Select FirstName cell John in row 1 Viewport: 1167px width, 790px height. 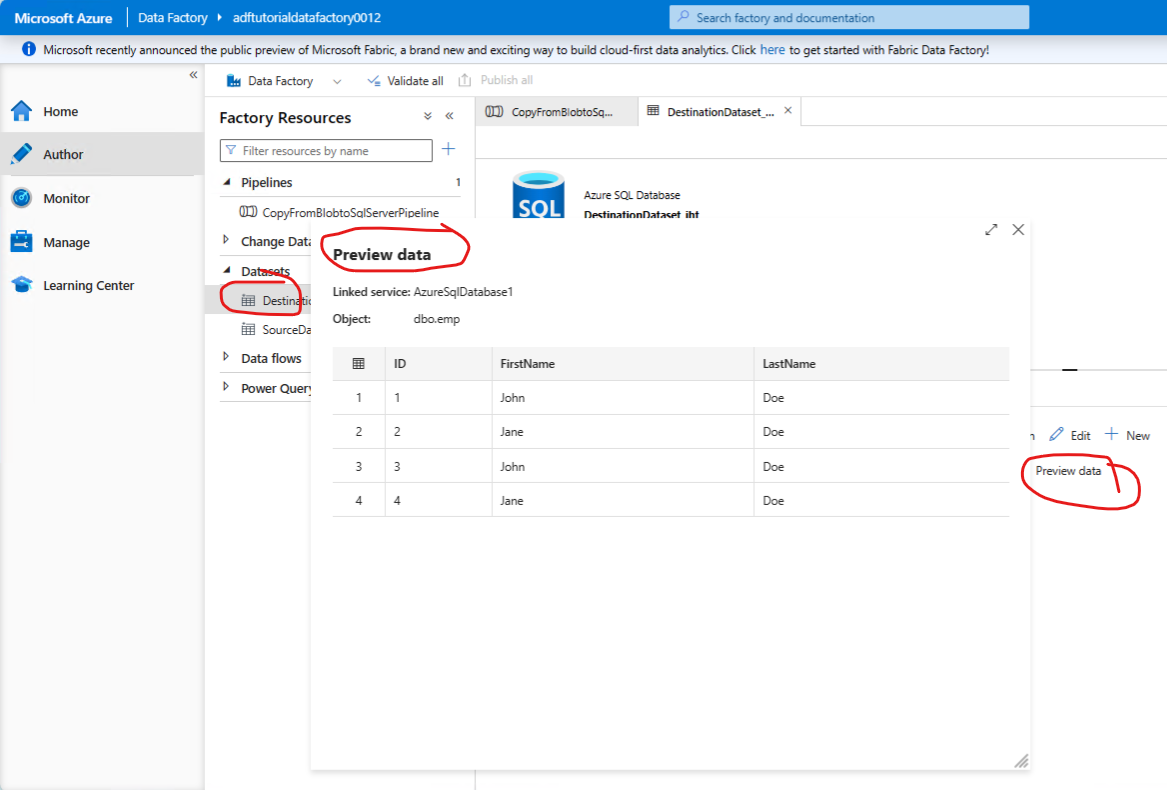622,398
